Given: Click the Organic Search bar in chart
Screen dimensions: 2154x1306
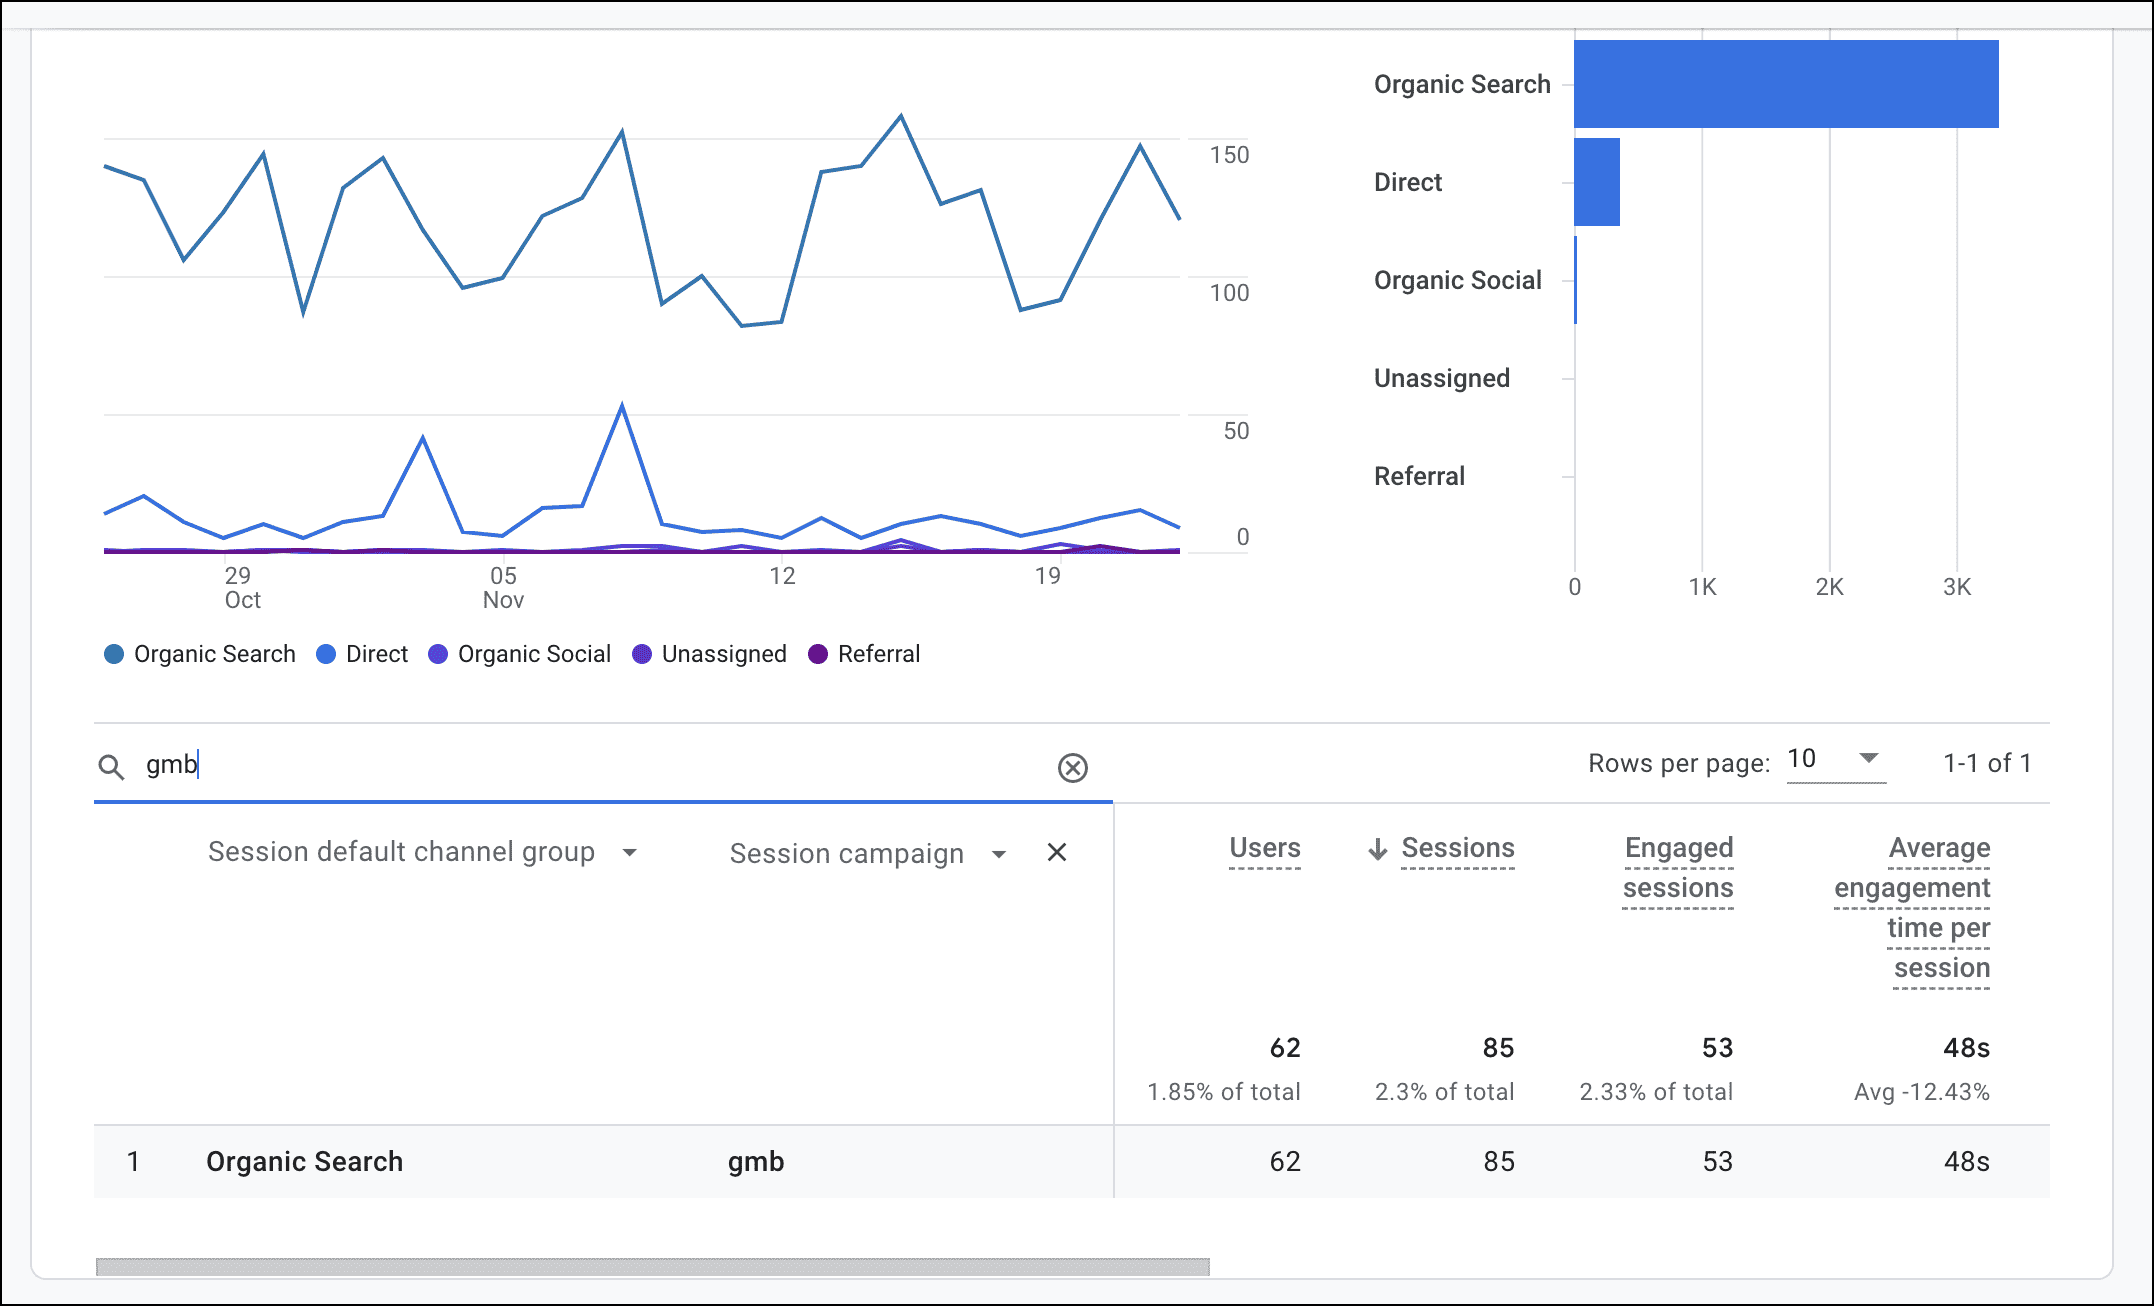Looking at the screenshot, I should point(1786,84).
